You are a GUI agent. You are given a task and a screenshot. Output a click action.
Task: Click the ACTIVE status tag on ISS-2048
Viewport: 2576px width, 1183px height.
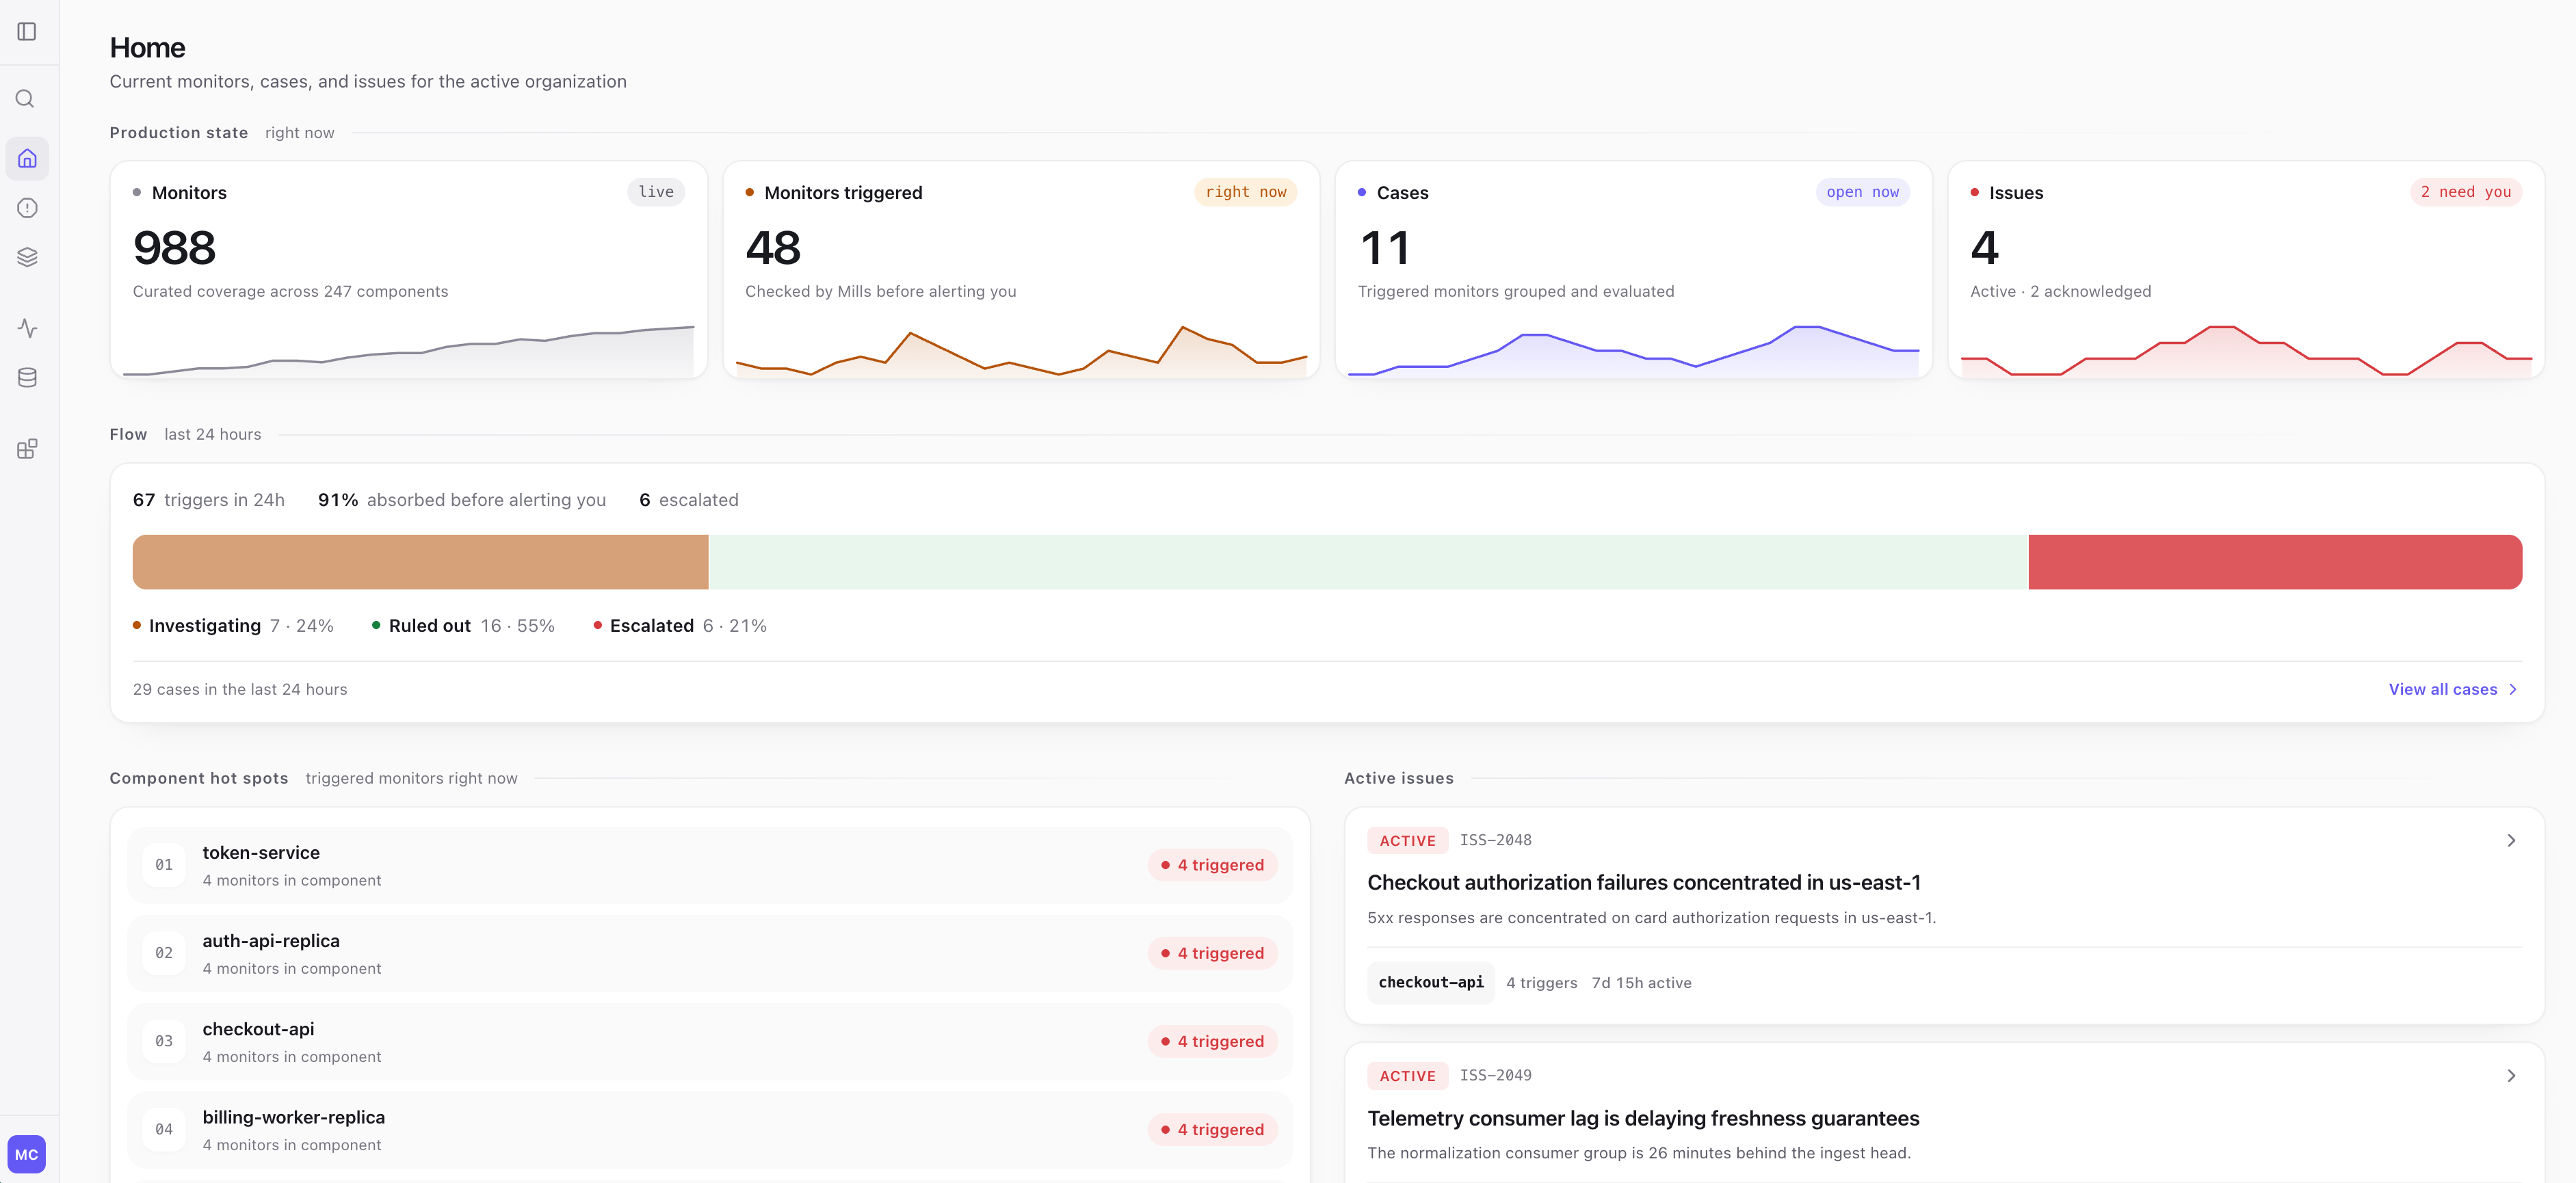tap(1407, 841)
